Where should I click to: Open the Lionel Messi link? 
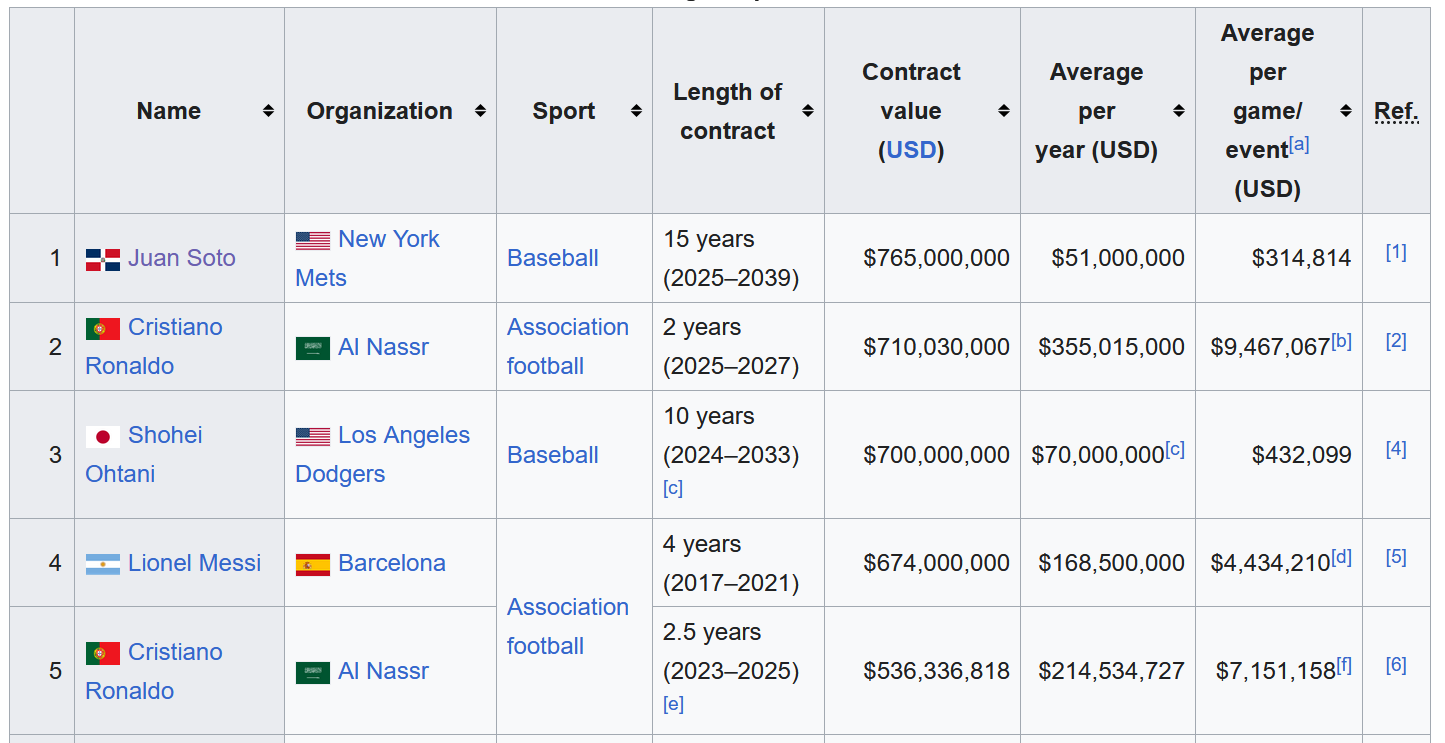(x=194, y=563)
